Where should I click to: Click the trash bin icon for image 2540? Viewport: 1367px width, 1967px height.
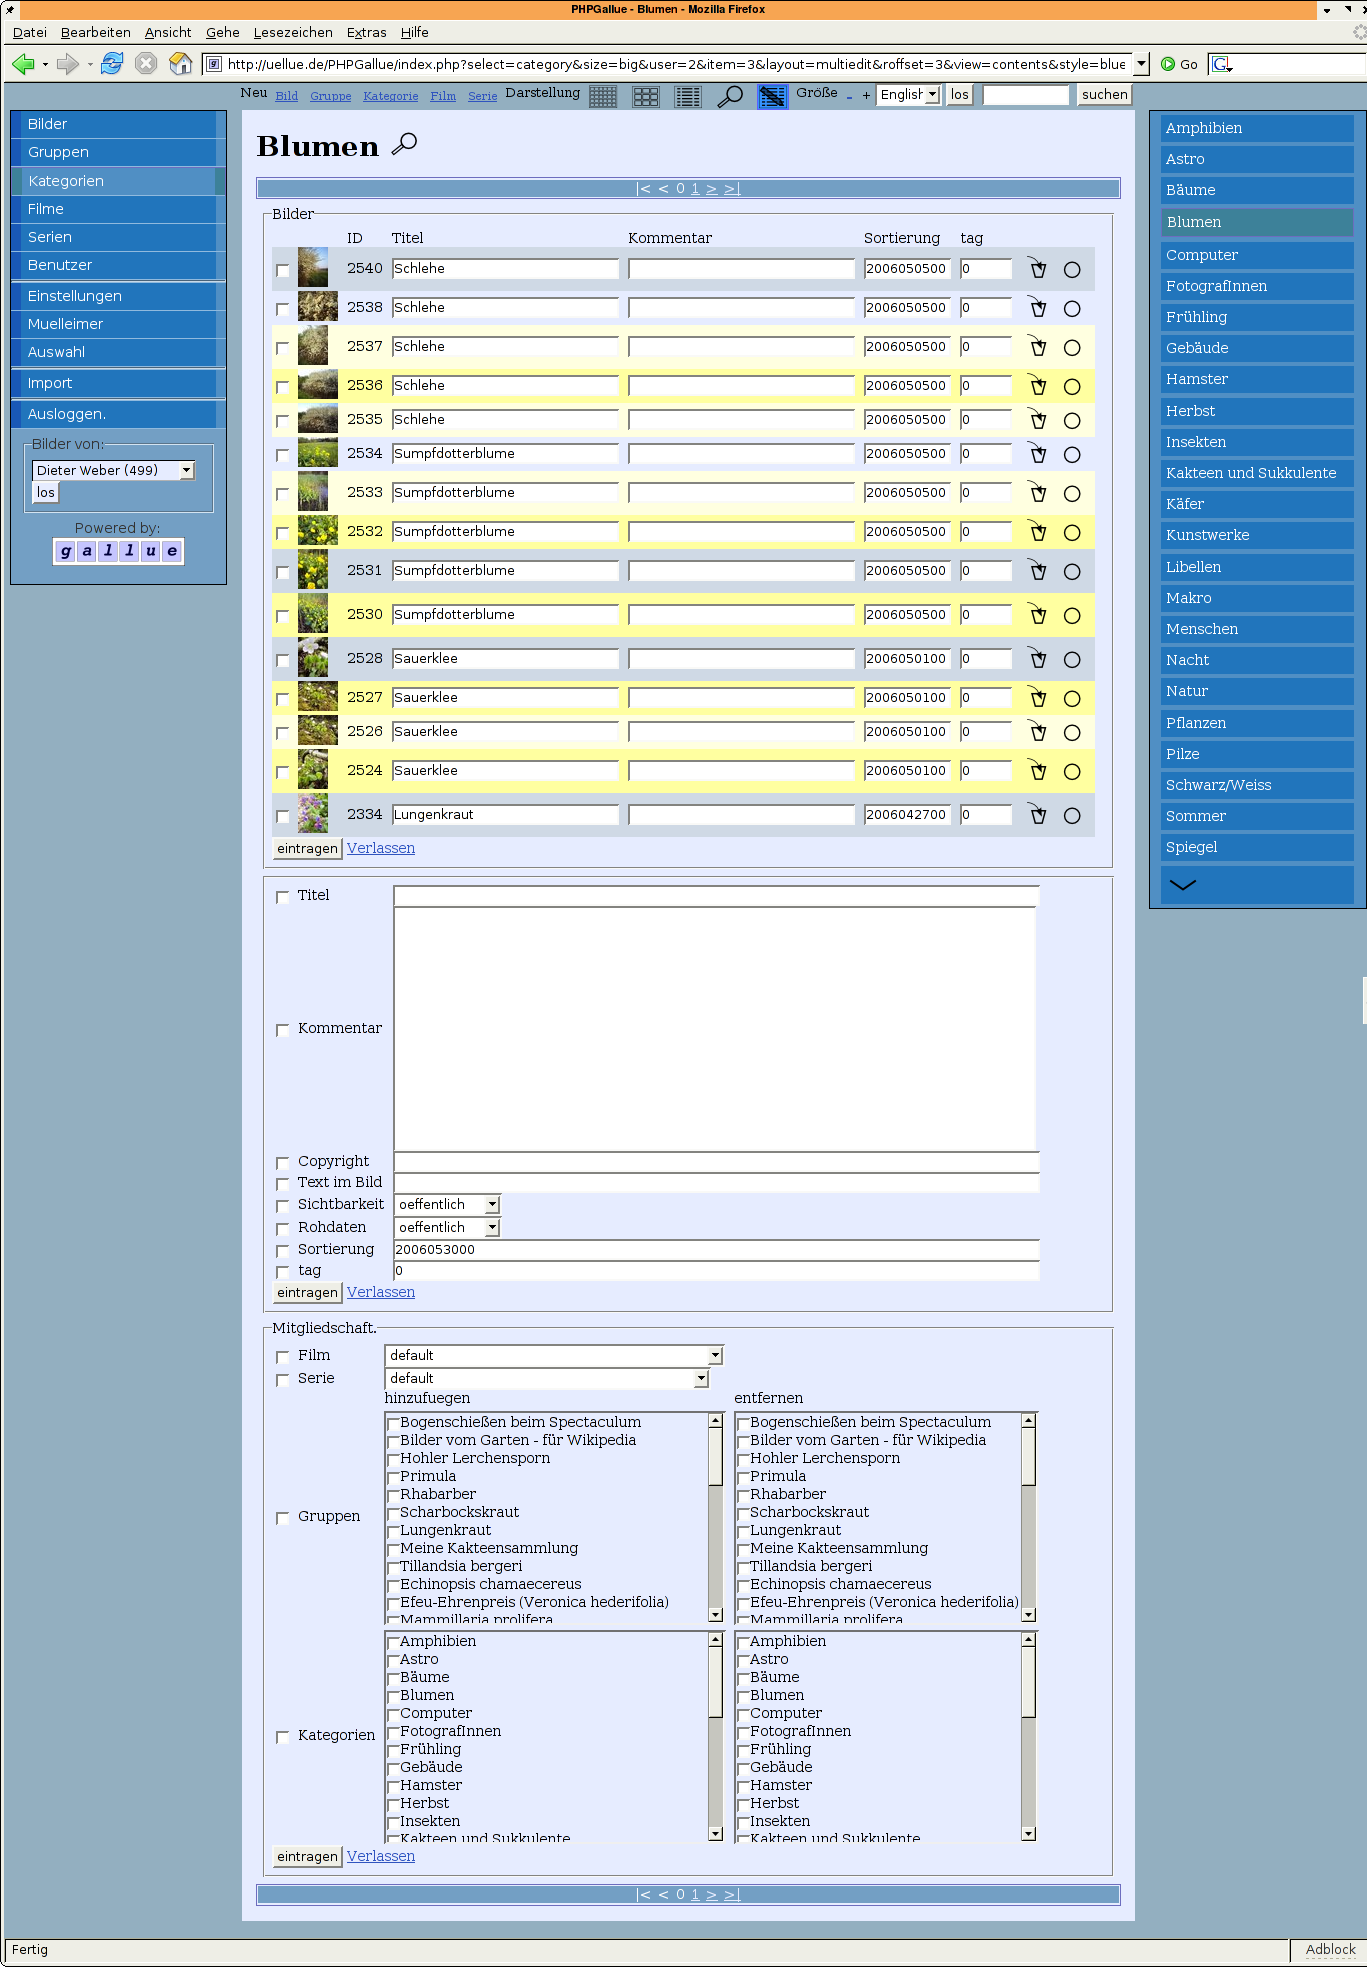1038,269
